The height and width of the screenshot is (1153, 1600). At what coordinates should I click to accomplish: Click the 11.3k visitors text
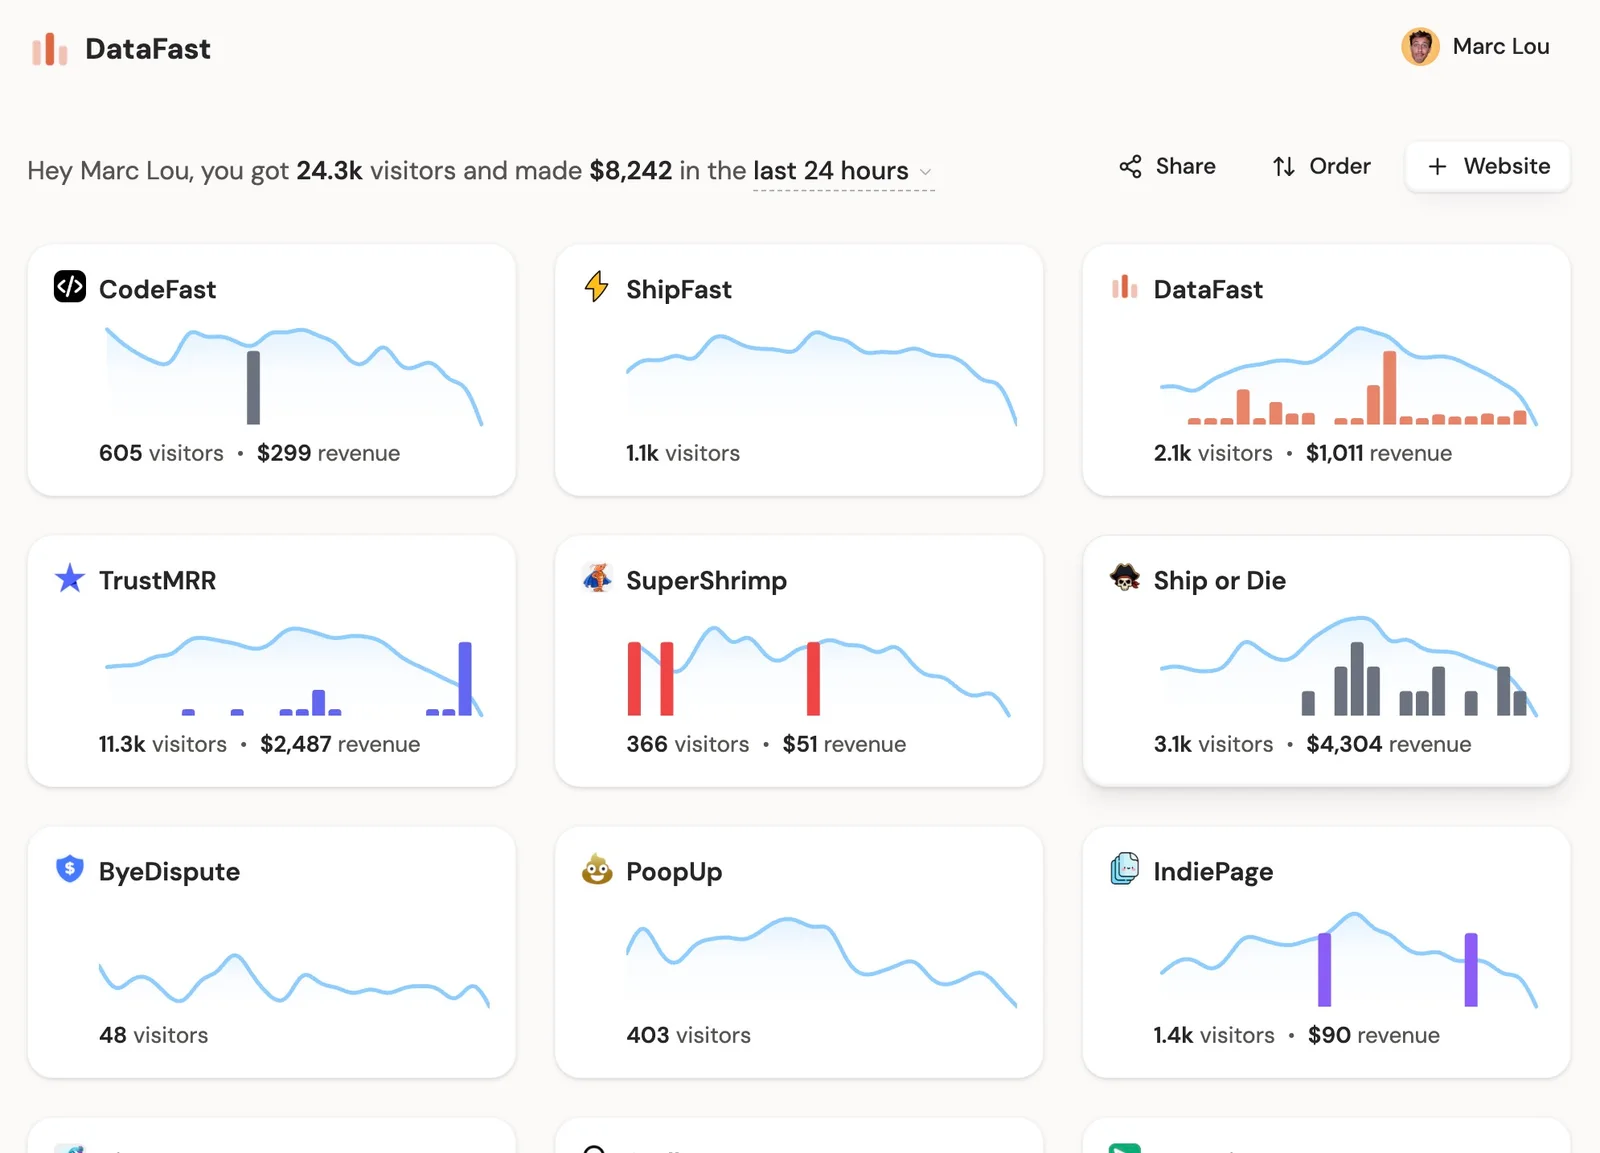click(x=163, y=744)
